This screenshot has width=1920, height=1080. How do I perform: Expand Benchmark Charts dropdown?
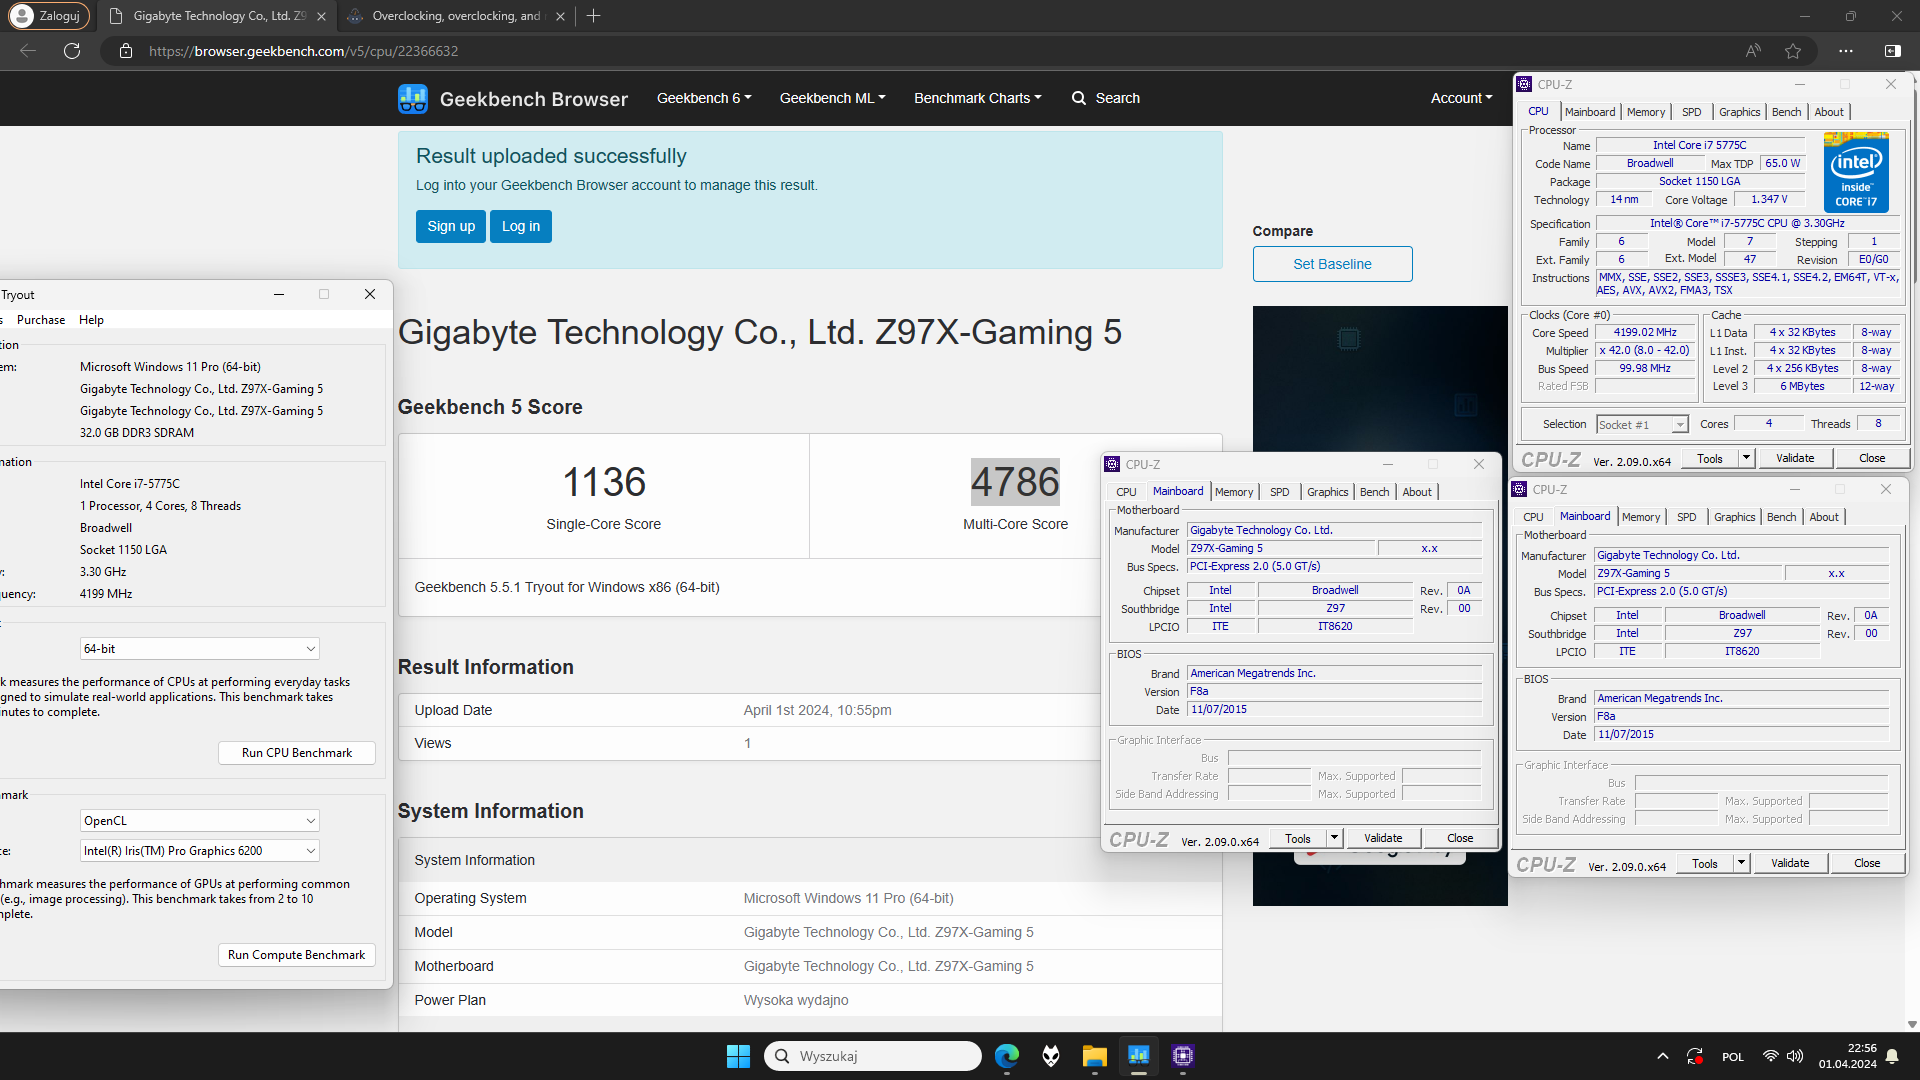[x=977, y=98]
